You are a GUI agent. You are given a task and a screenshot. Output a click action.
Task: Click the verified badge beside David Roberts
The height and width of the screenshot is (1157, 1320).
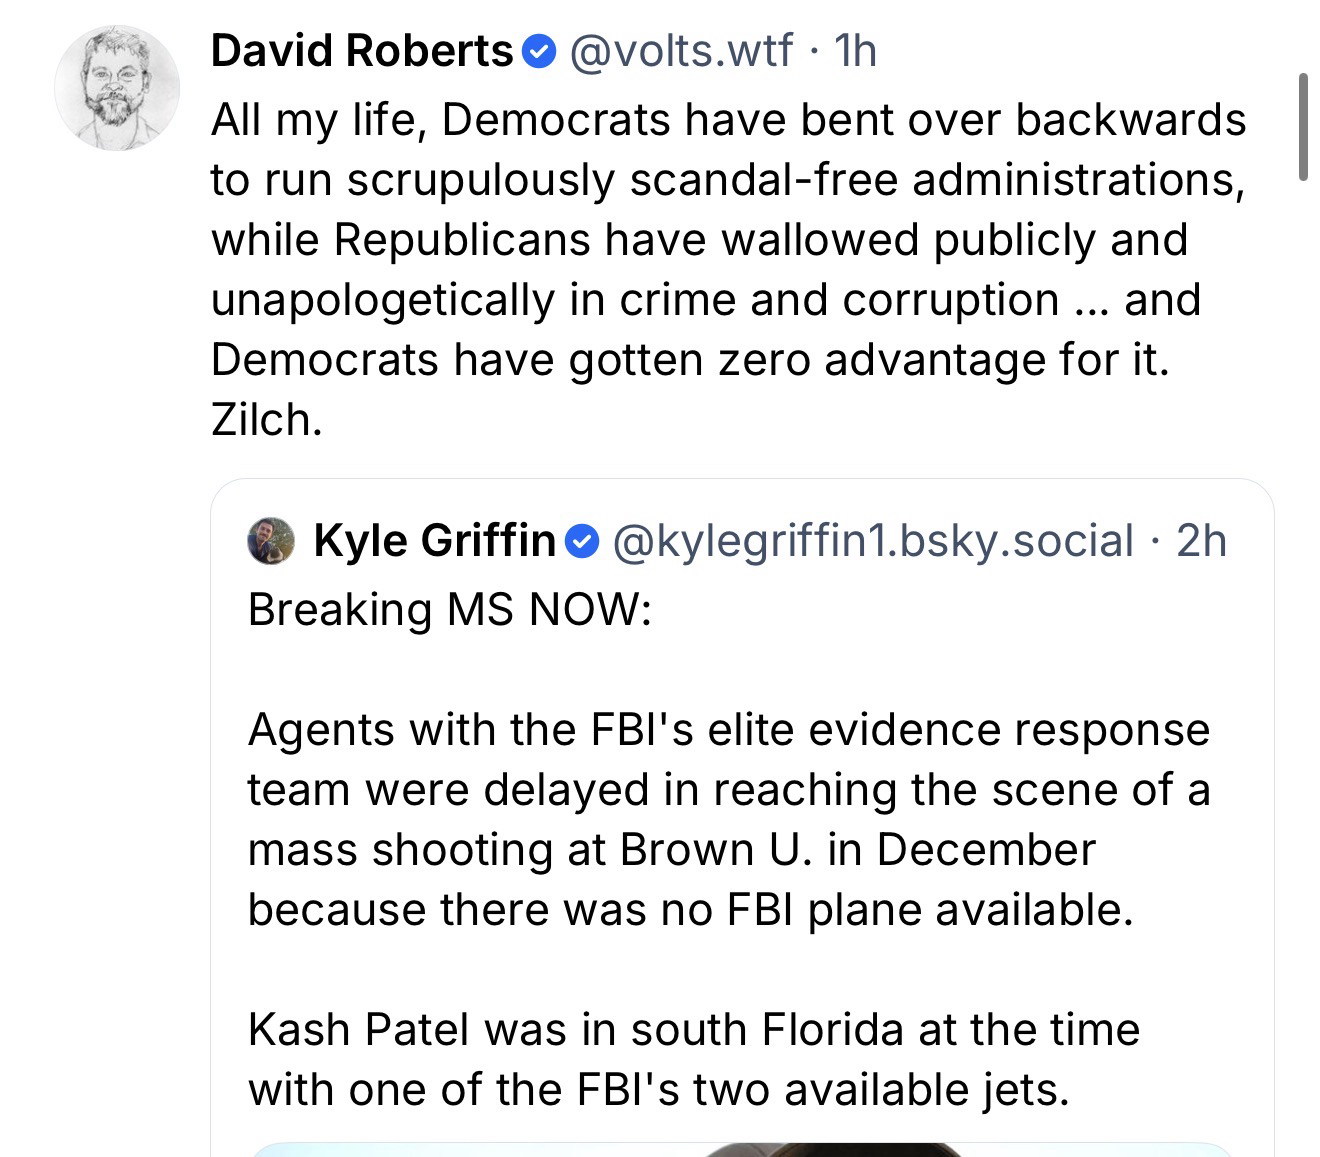coord(540,51)
